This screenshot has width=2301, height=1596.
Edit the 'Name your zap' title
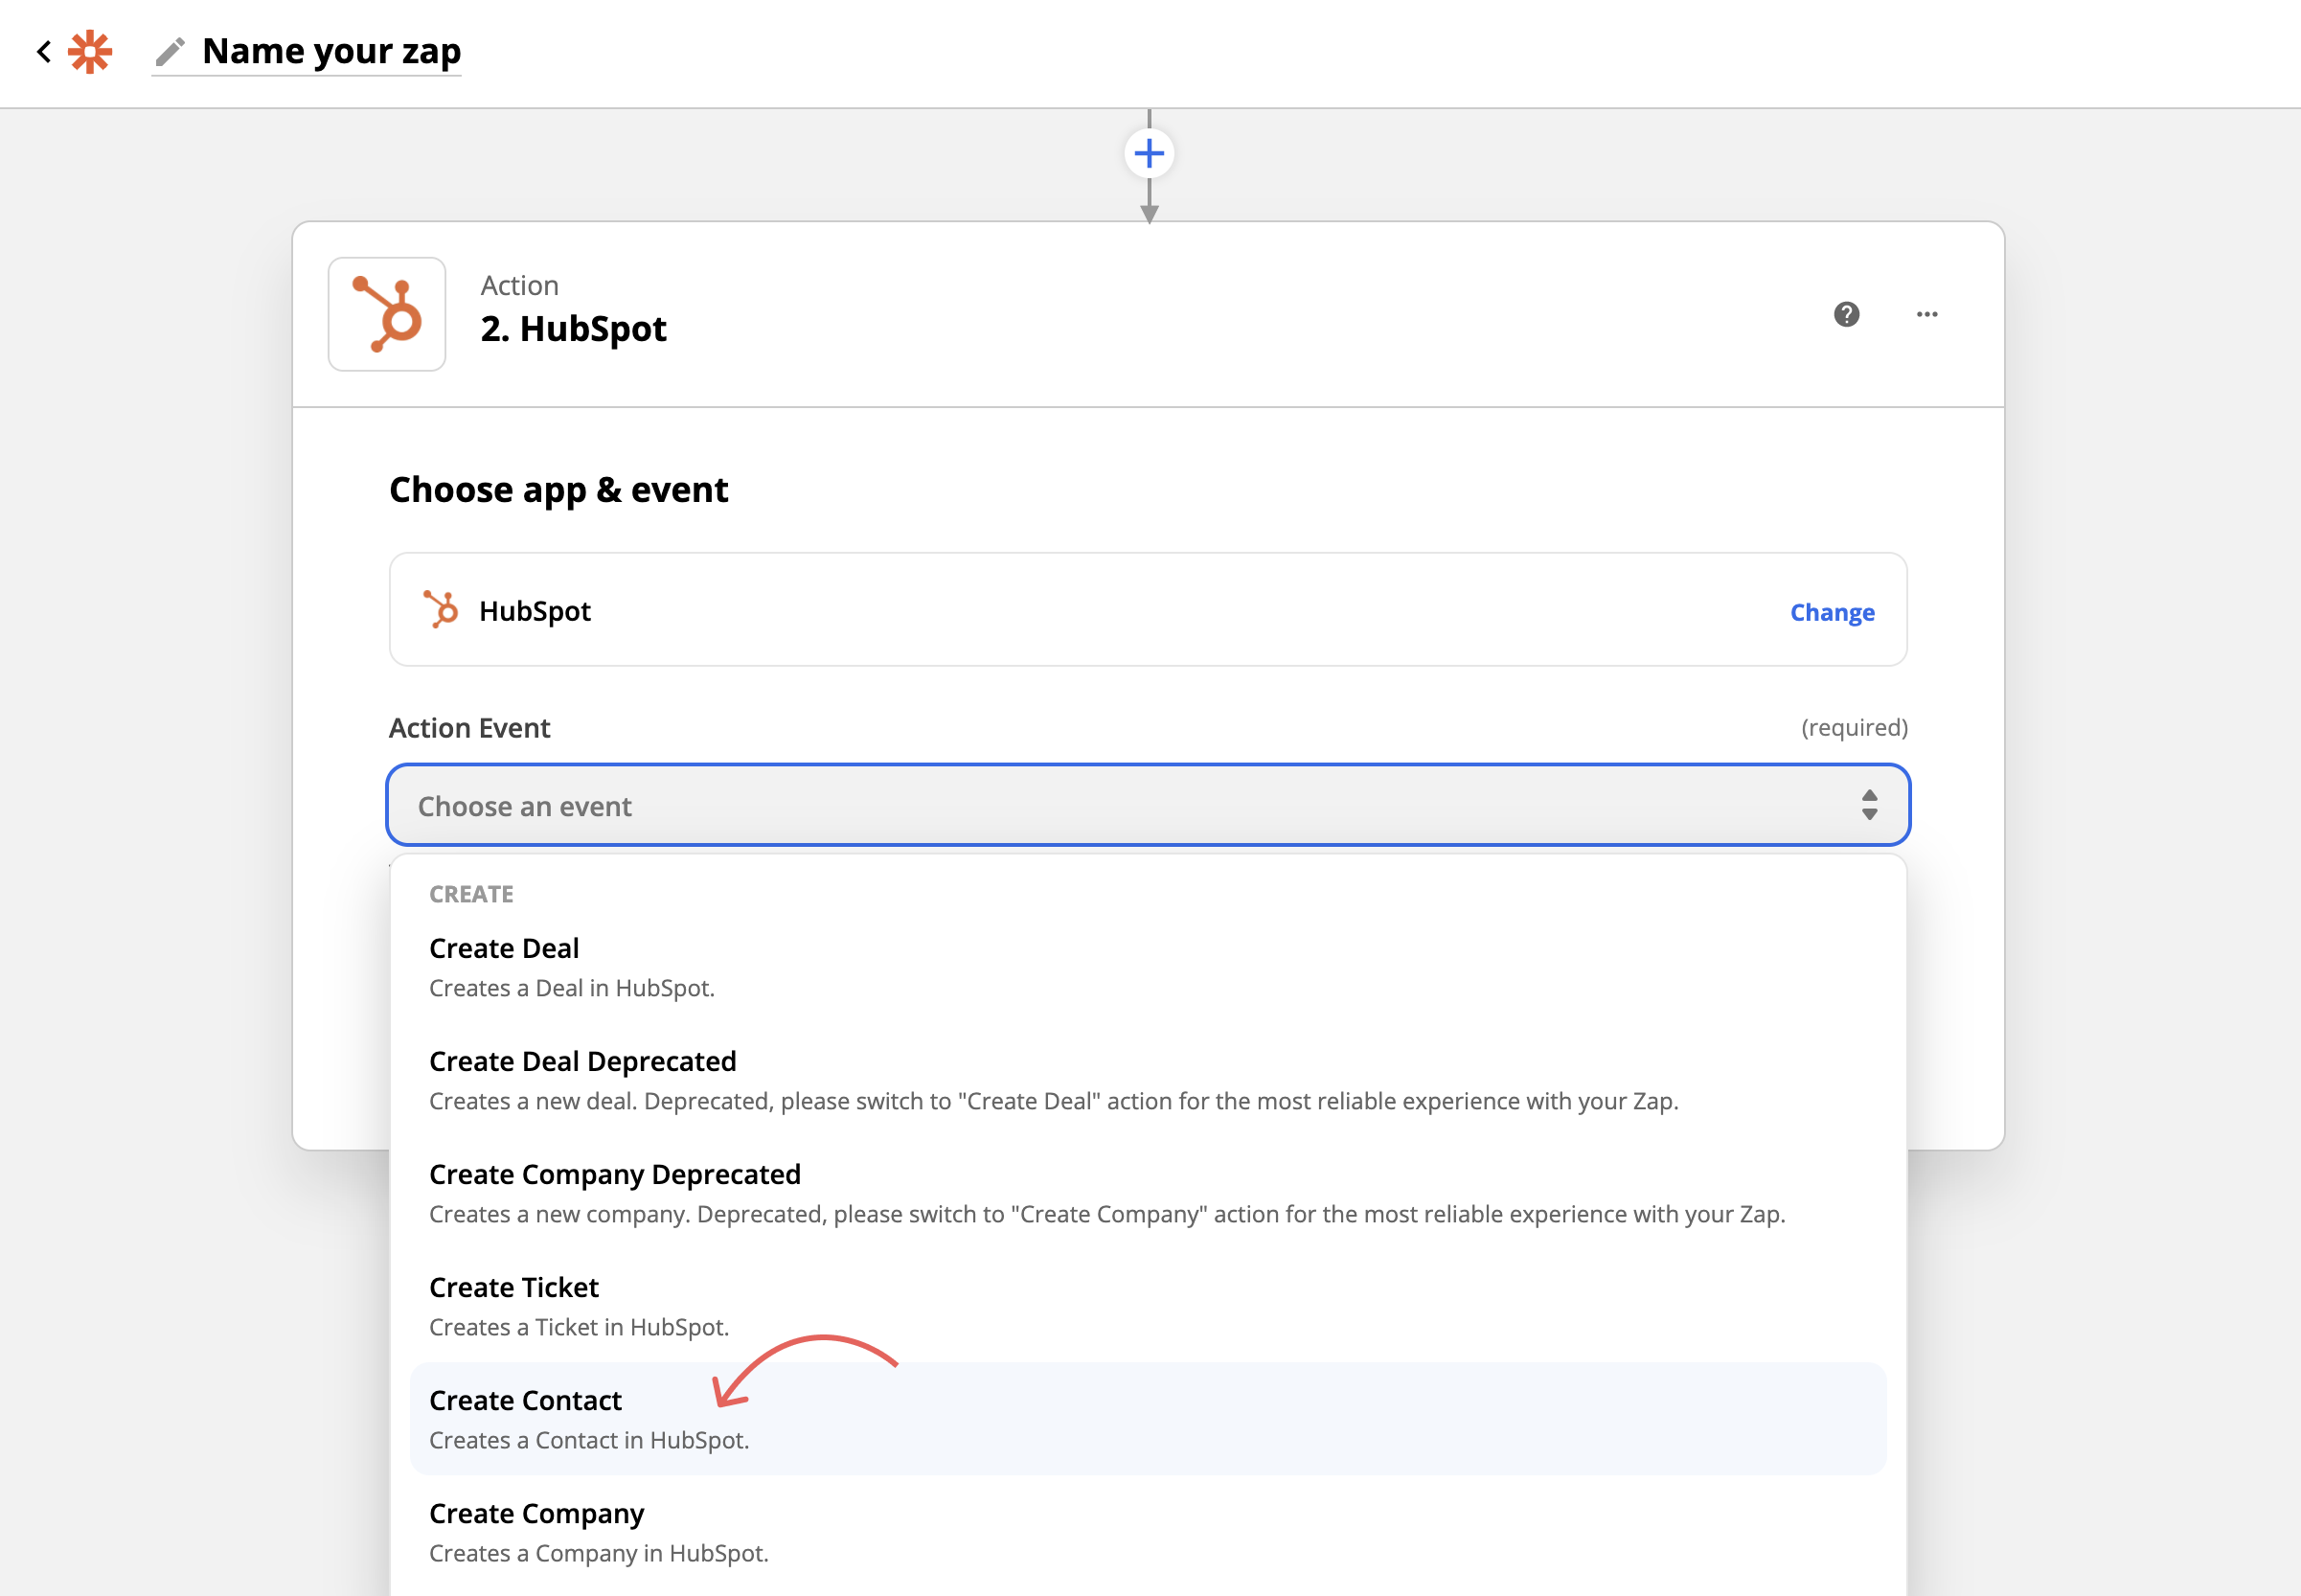click(x=331, y=51)
